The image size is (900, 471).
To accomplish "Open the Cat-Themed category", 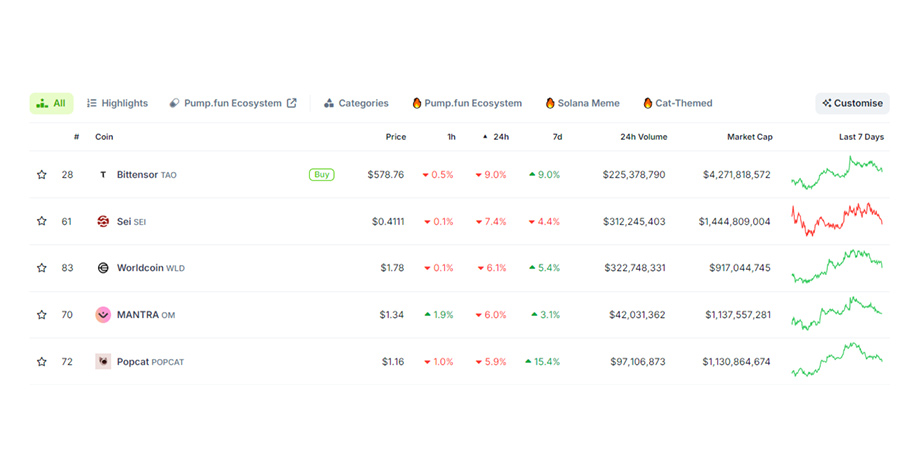I will click(x=678, y=103).
